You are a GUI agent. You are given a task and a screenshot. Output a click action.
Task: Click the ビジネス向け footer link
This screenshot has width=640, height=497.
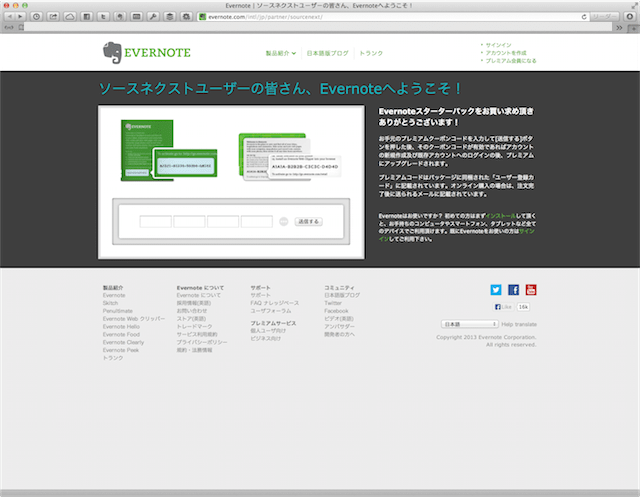coord(266,338)
